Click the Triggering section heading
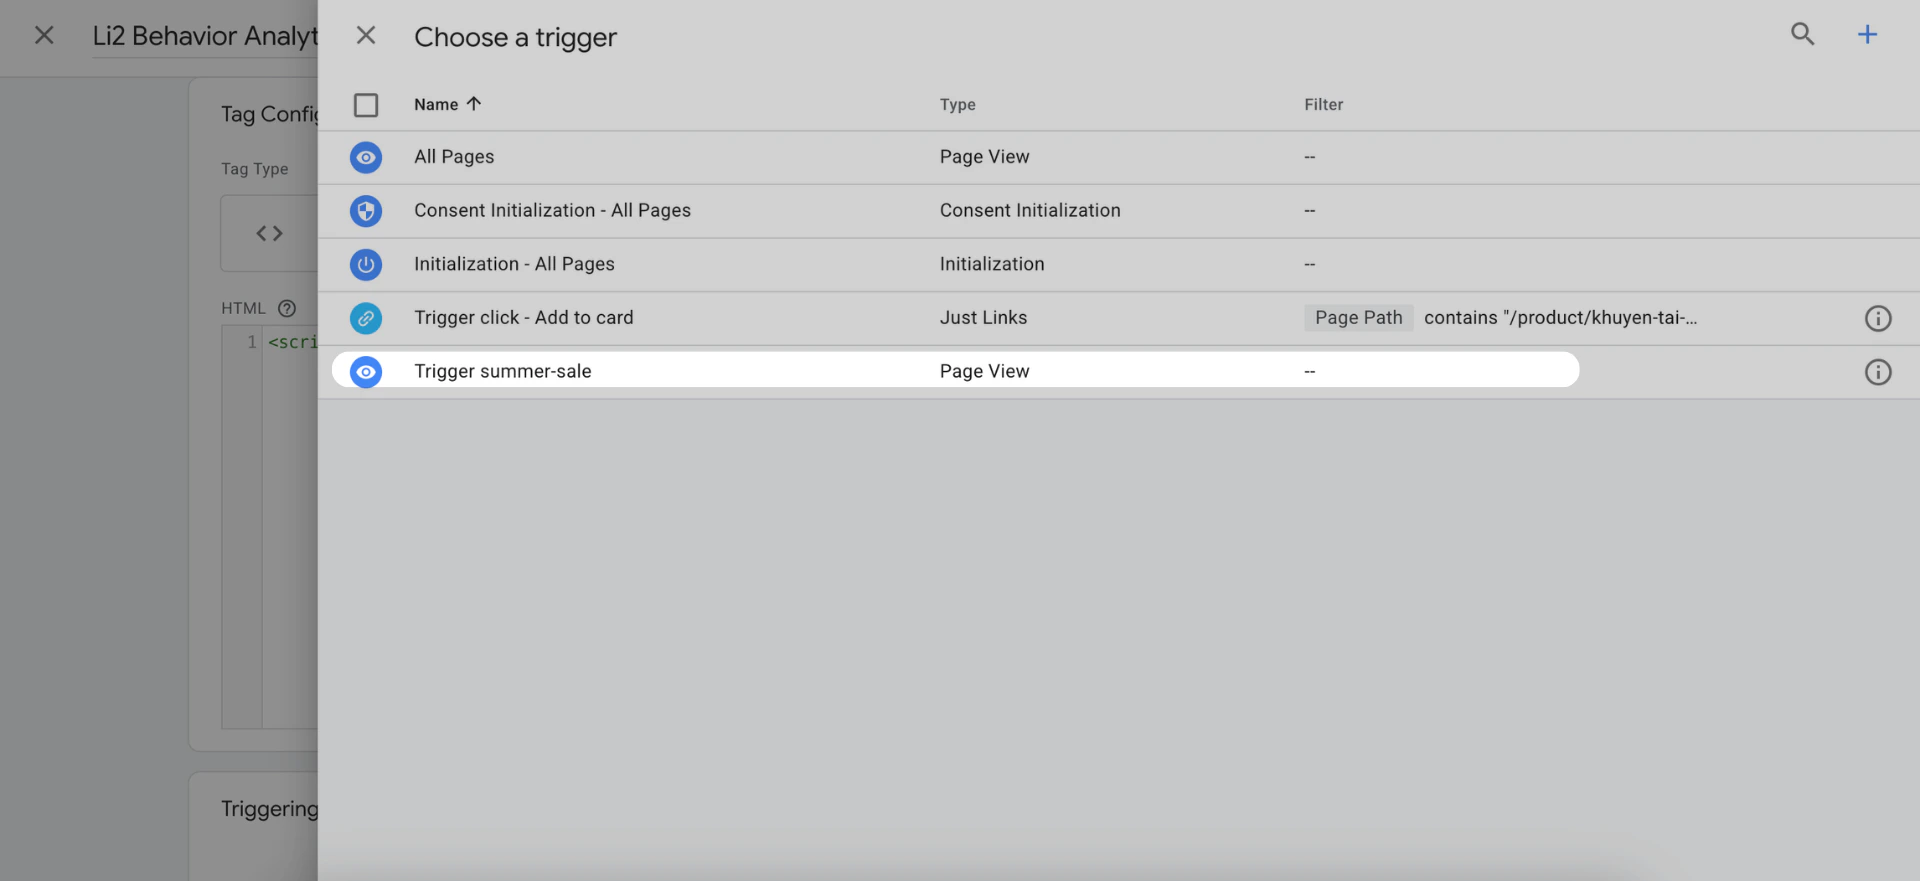This screenshot has height=881, width=1920. point(269,808)
